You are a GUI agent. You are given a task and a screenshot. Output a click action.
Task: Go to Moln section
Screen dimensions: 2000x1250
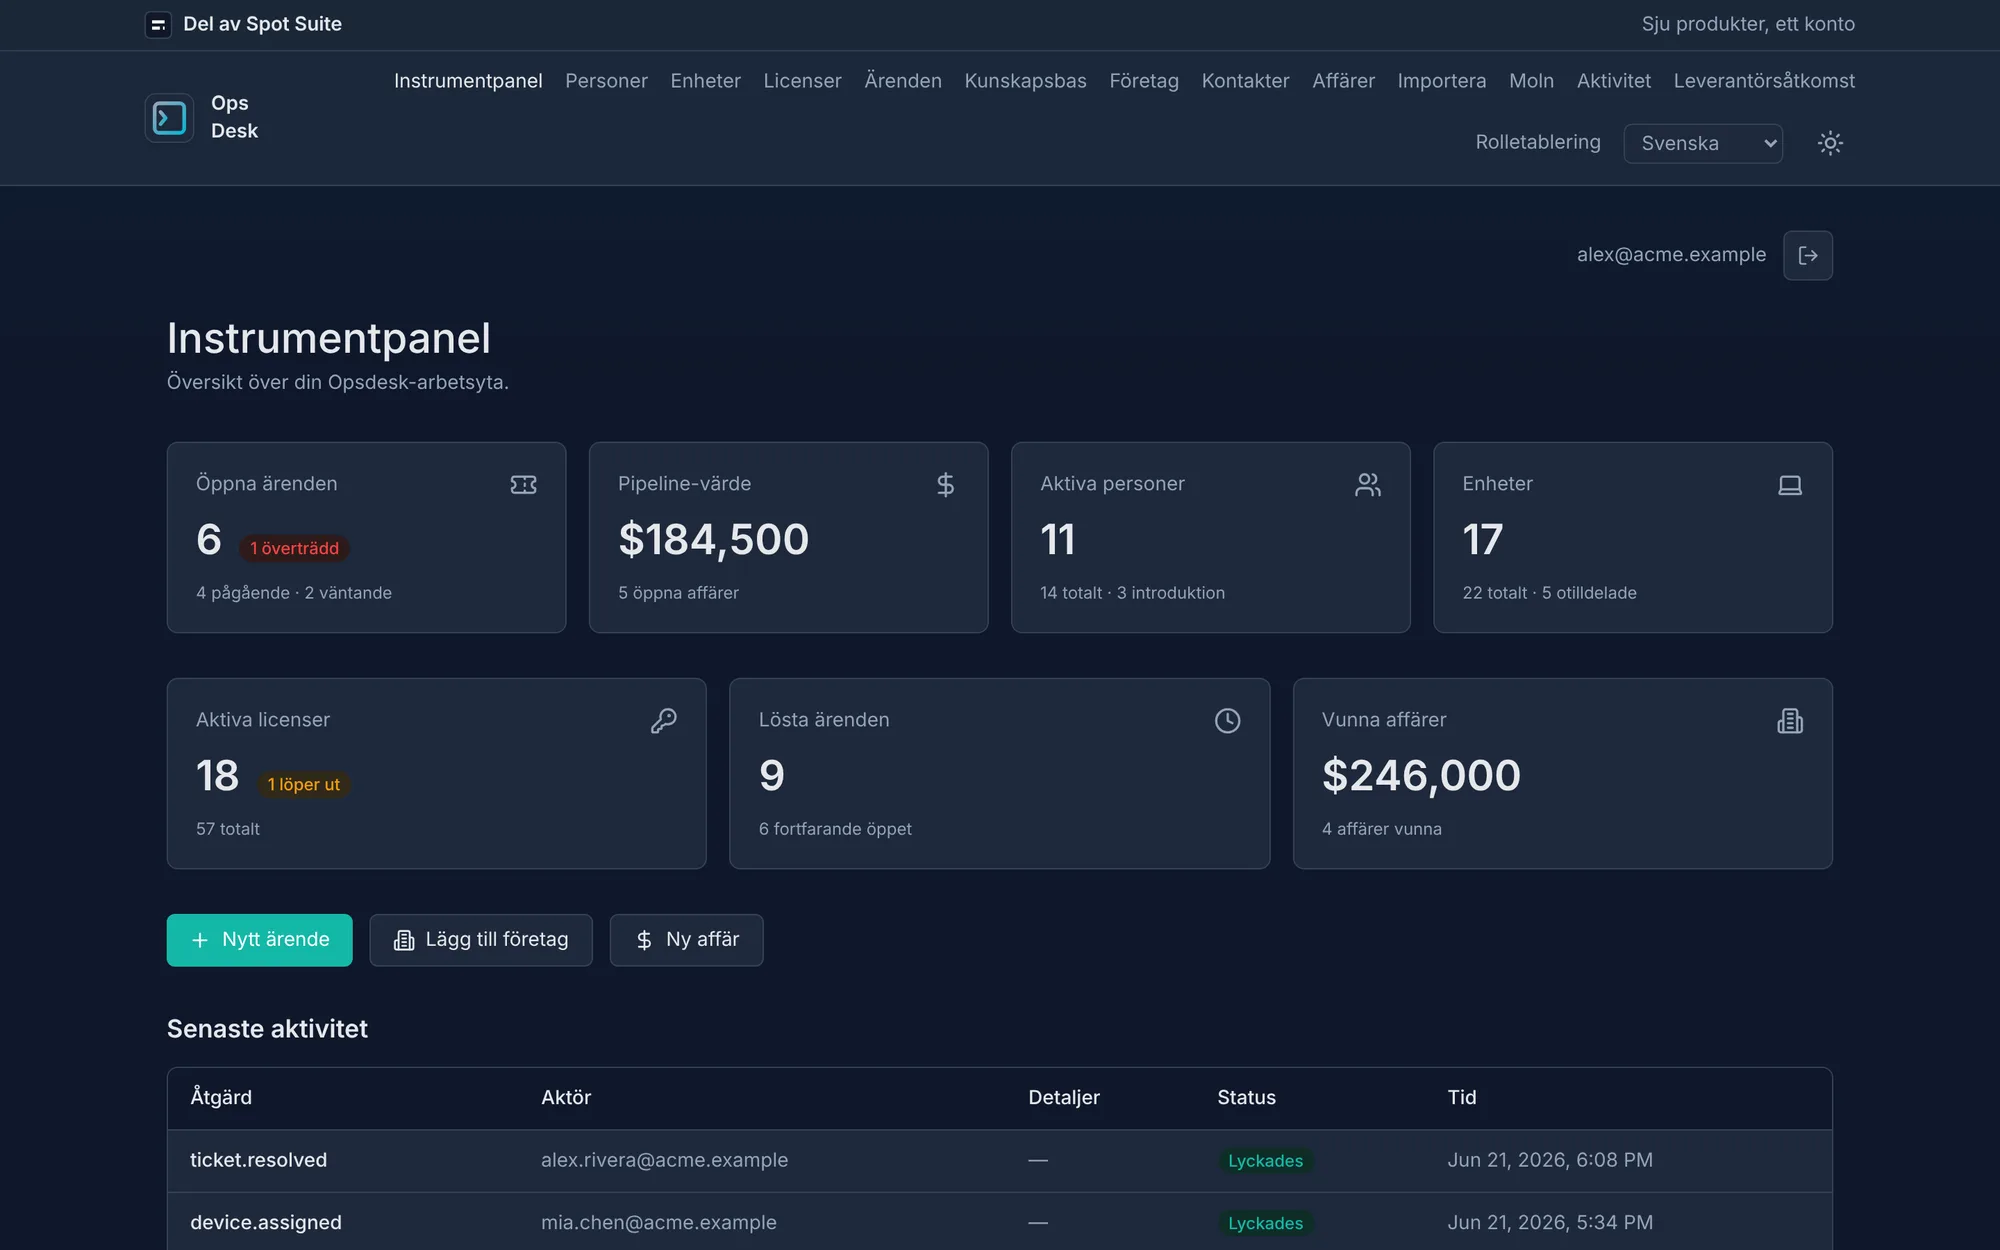coord(1531,81)
